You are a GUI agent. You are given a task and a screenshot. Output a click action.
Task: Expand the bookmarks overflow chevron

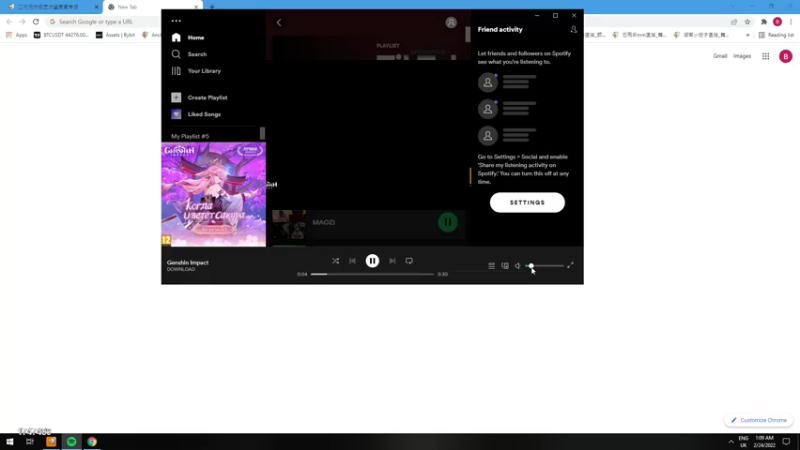pyautogui.click(x=747, y=35)
